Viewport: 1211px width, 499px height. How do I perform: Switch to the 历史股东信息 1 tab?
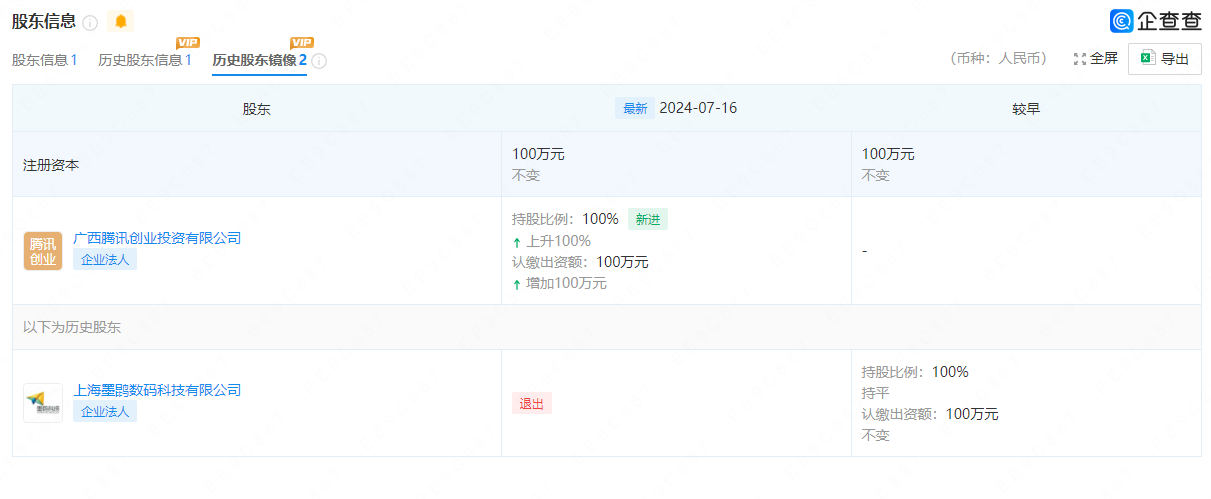tap(145, 60)
